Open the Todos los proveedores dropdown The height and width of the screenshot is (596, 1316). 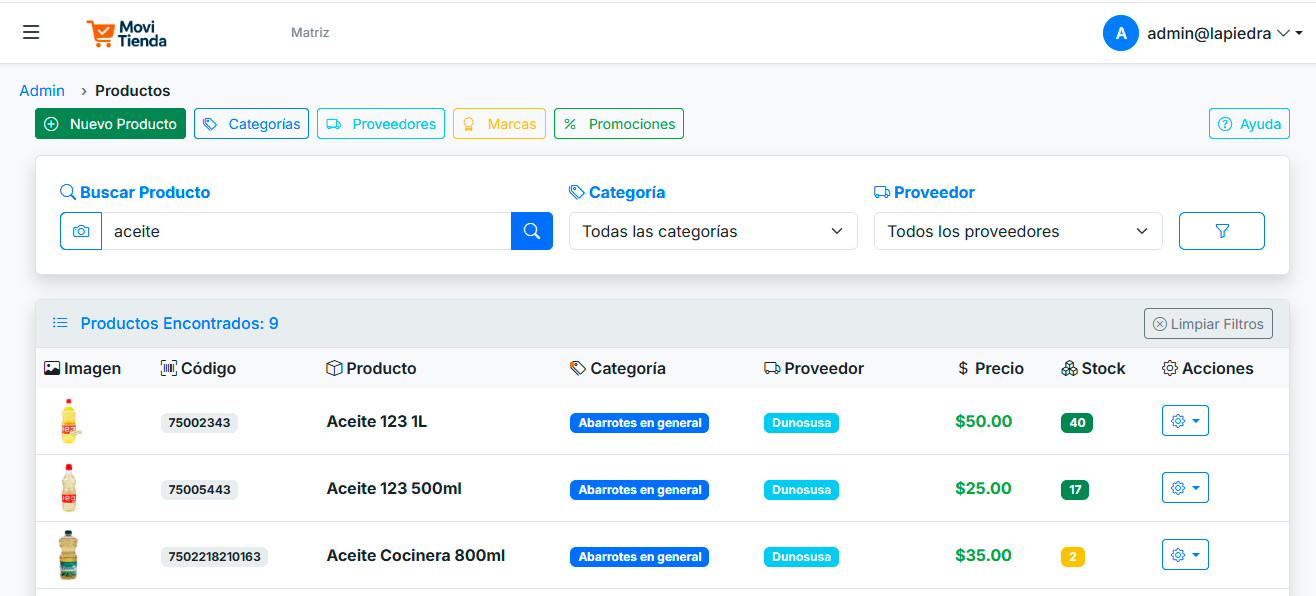coord(1018,231)
